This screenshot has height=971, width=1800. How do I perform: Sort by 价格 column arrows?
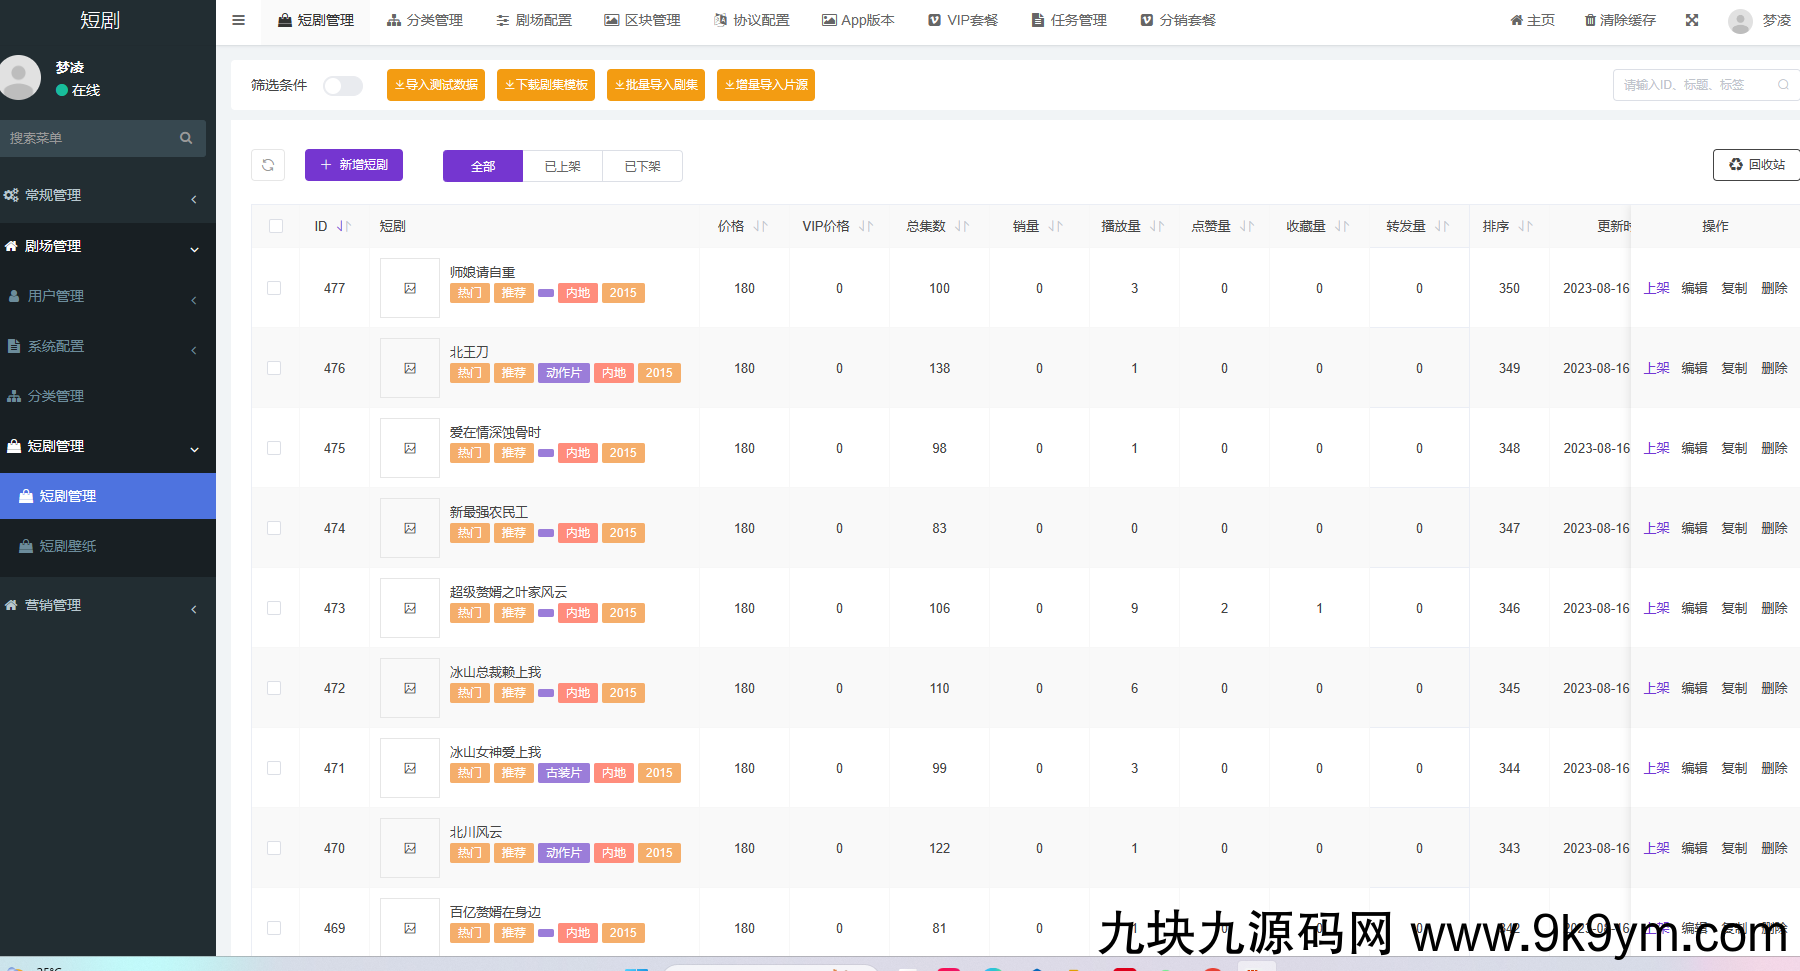pos(761,226)
